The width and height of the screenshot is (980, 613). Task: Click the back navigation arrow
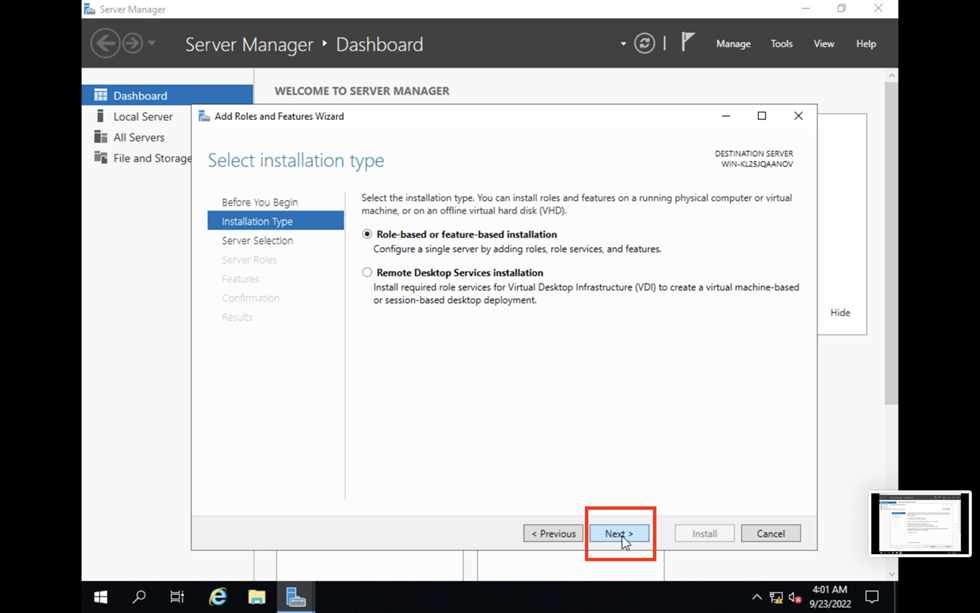(105, 43)
